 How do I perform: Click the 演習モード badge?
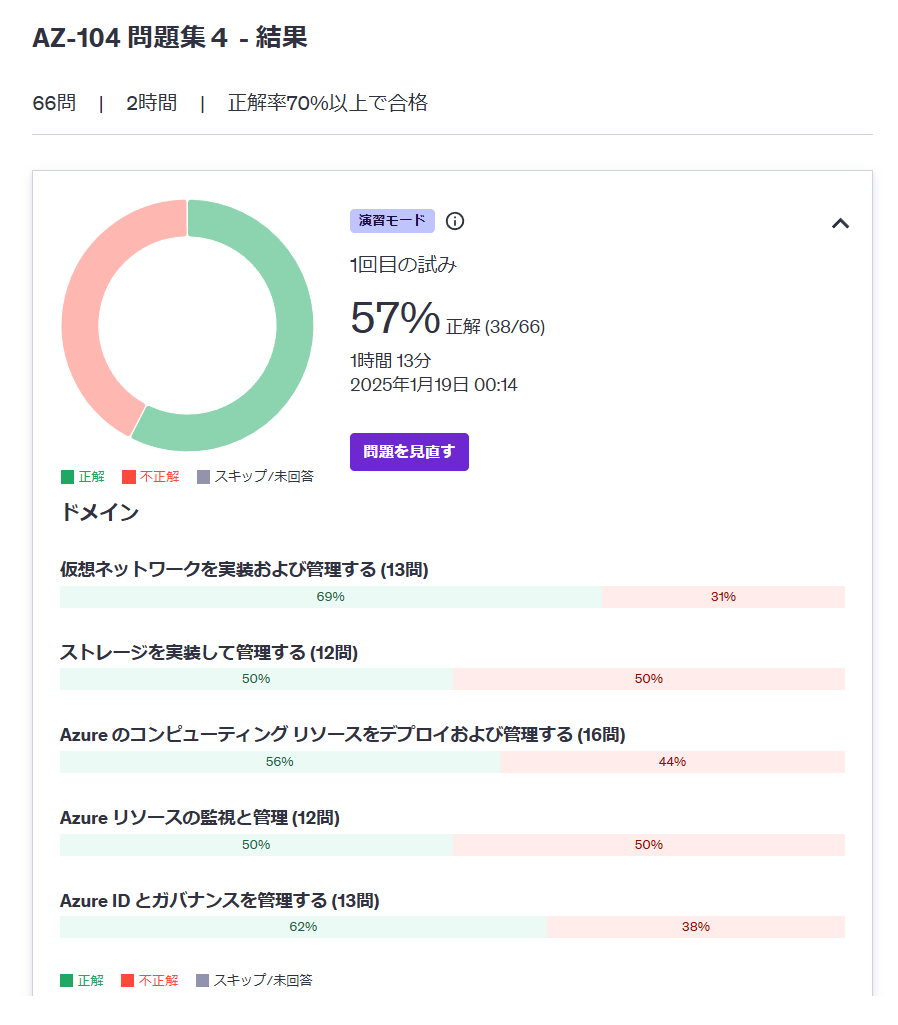coord(392,221)
